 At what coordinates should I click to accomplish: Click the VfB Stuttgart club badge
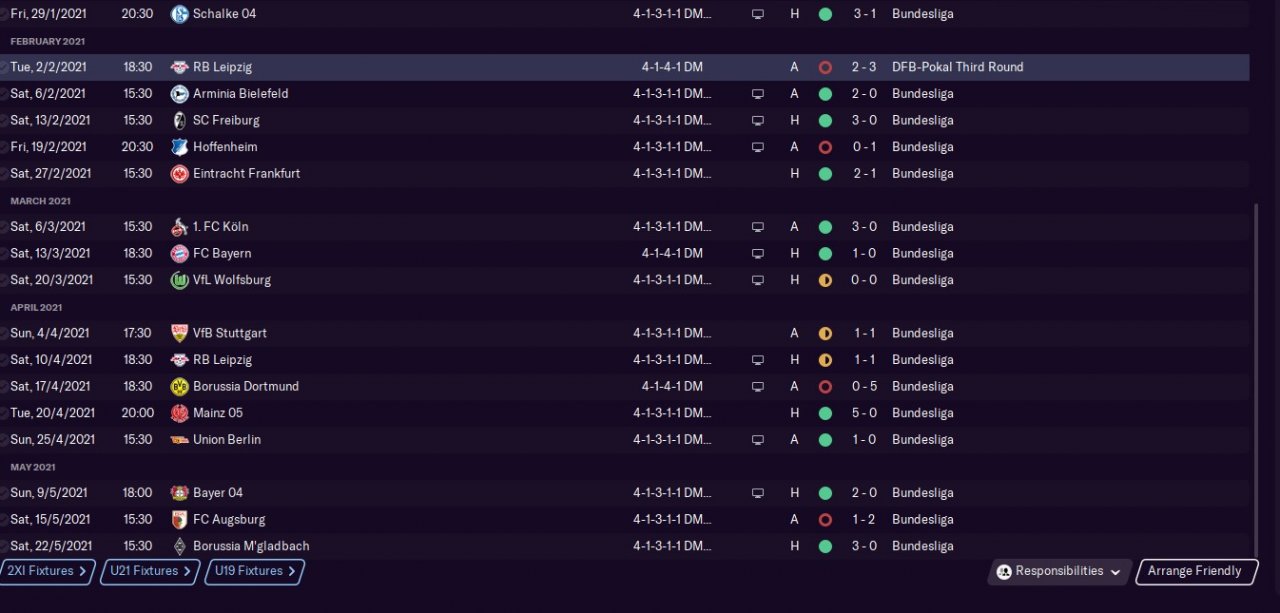[x=180, y=333]
